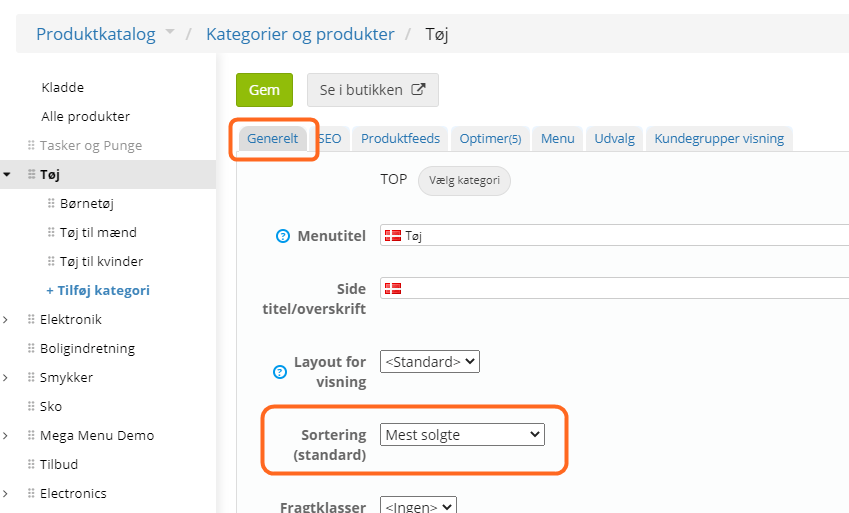Click drag handle beside Tilbud
The width and height of the screenshot is (849, 513).
(31, 464)
